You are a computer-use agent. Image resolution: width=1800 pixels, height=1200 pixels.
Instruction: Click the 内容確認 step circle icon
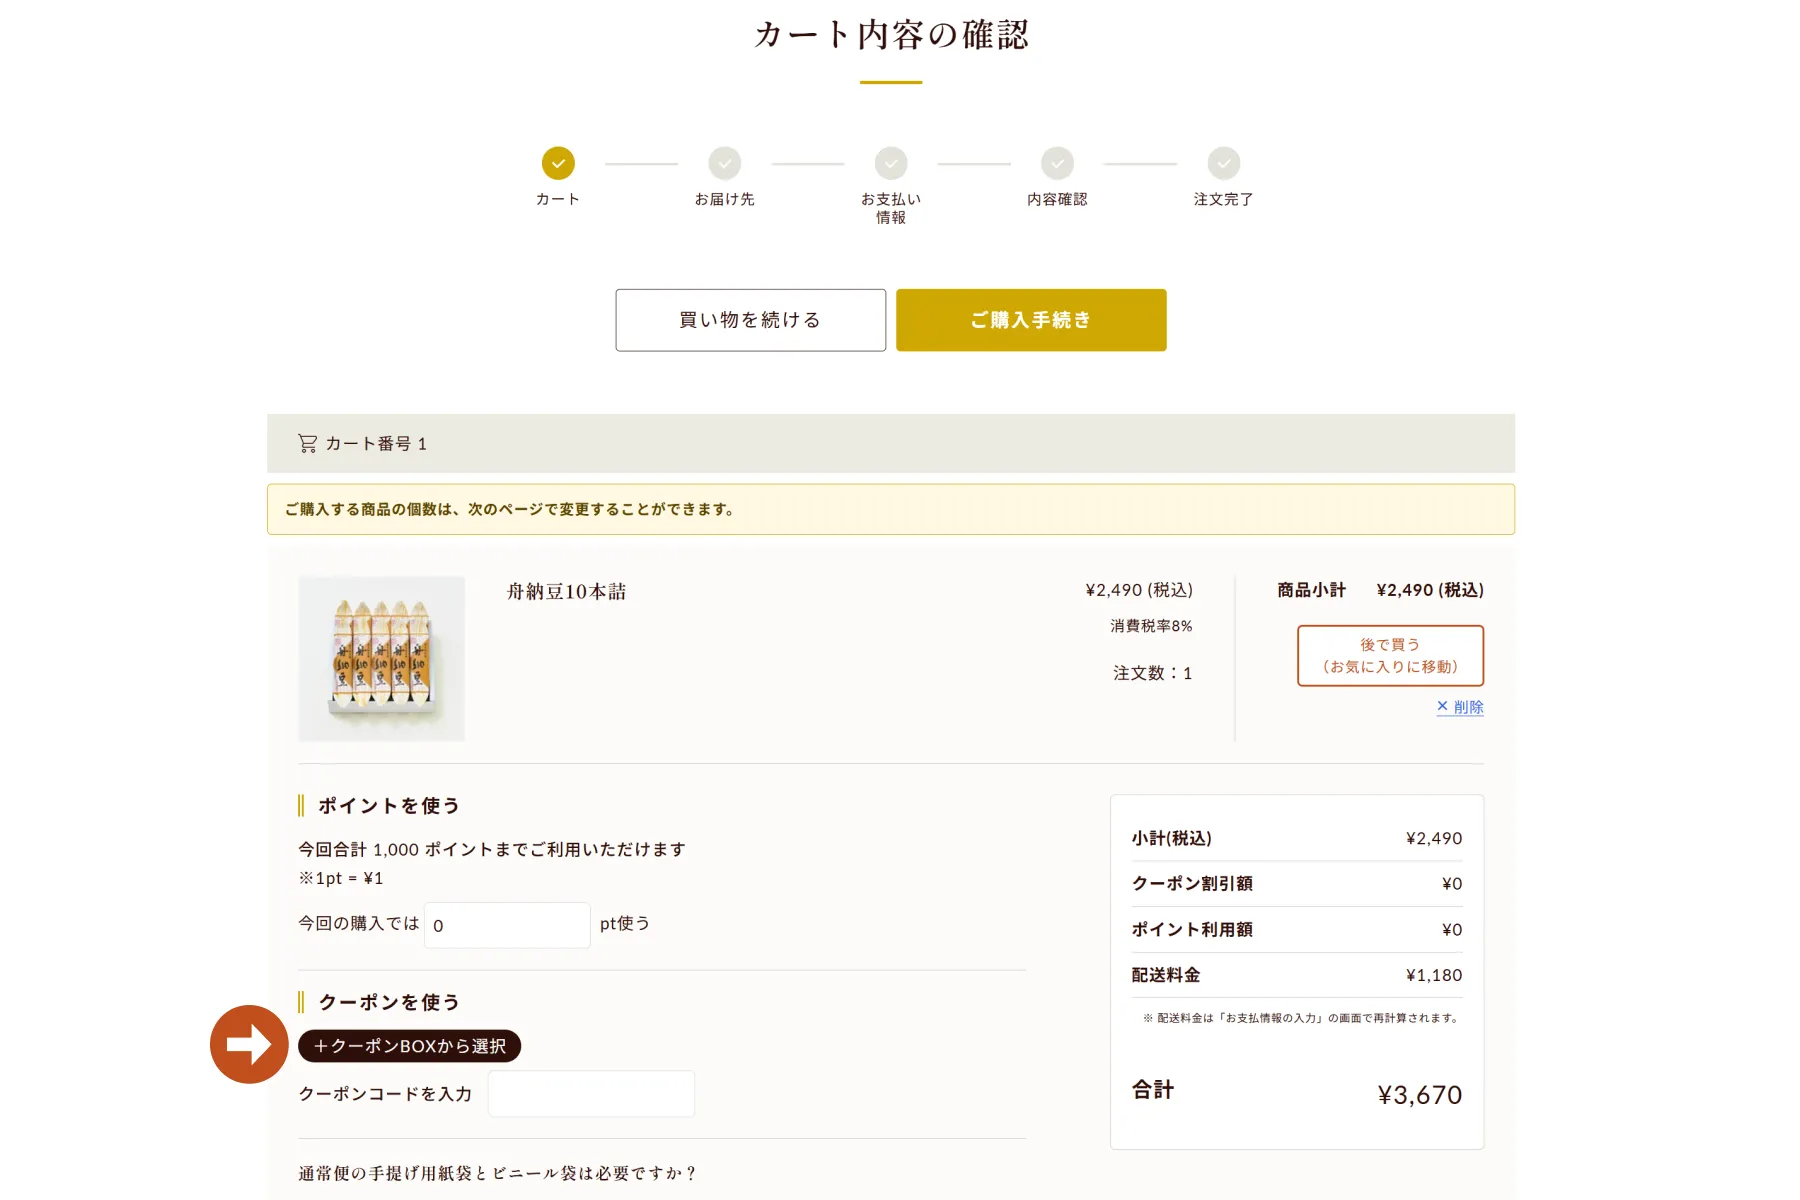(x=1057, y=163)
